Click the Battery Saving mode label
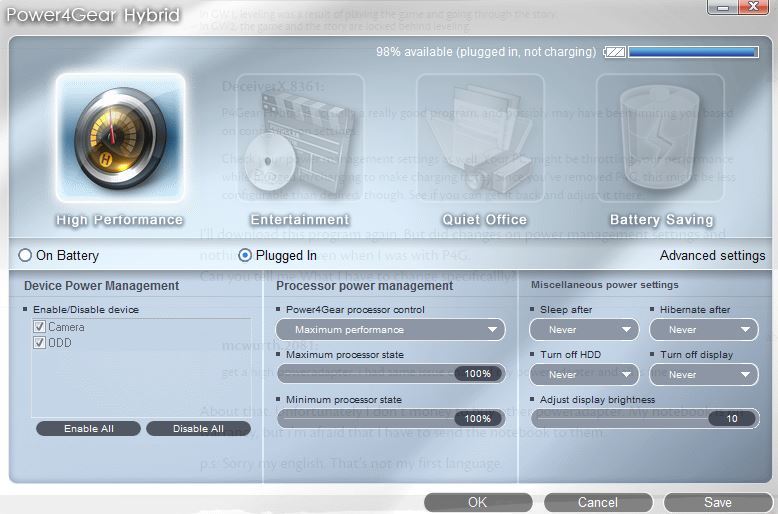778x514 pixels. pos(662,220)
